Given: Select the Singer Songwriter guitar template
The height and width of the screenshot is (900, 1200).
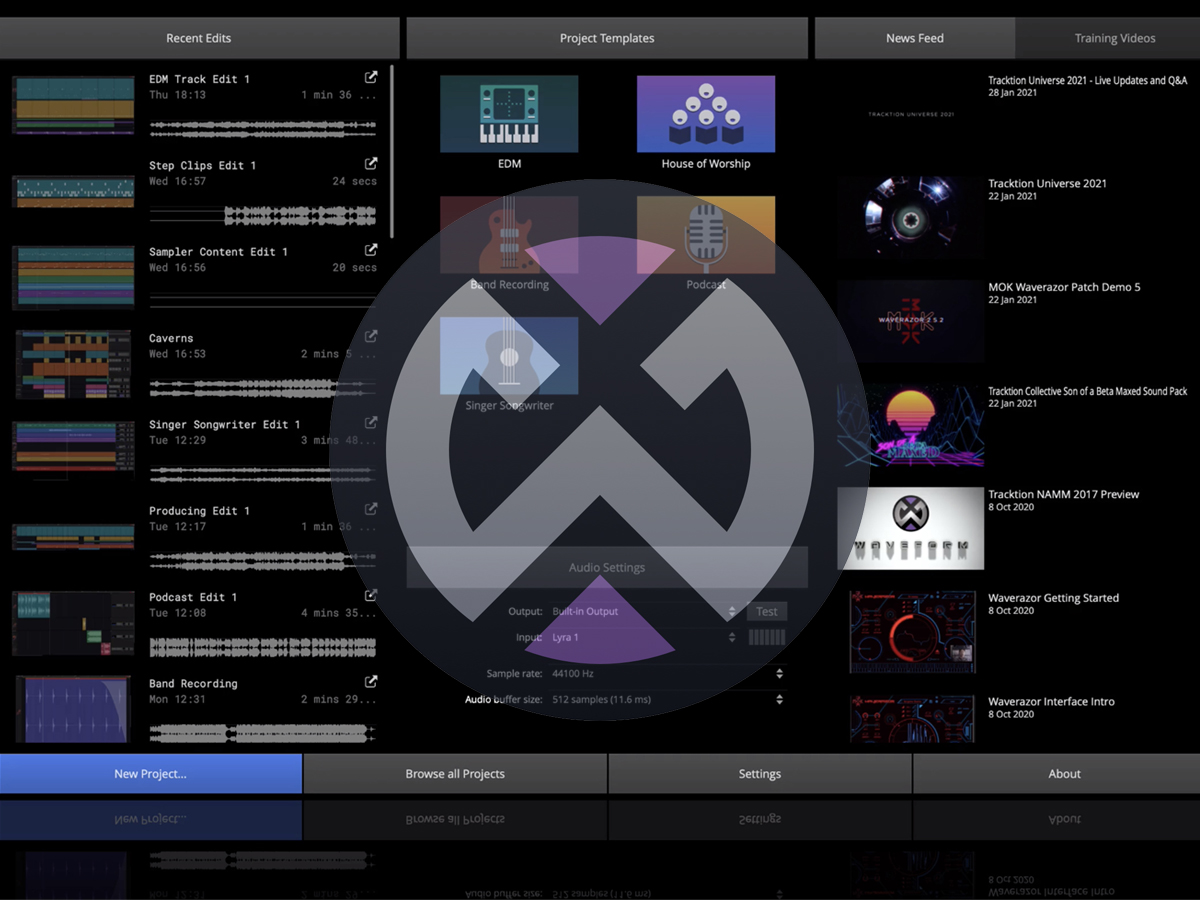Looking at the screenshot, I should (509, 356).
